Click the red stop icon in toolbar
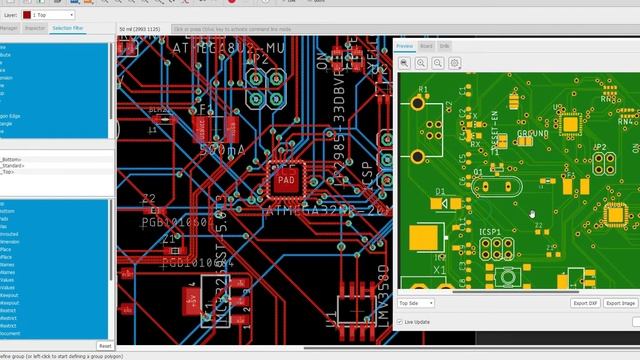 pyautogui.click(x=232, y=1)
